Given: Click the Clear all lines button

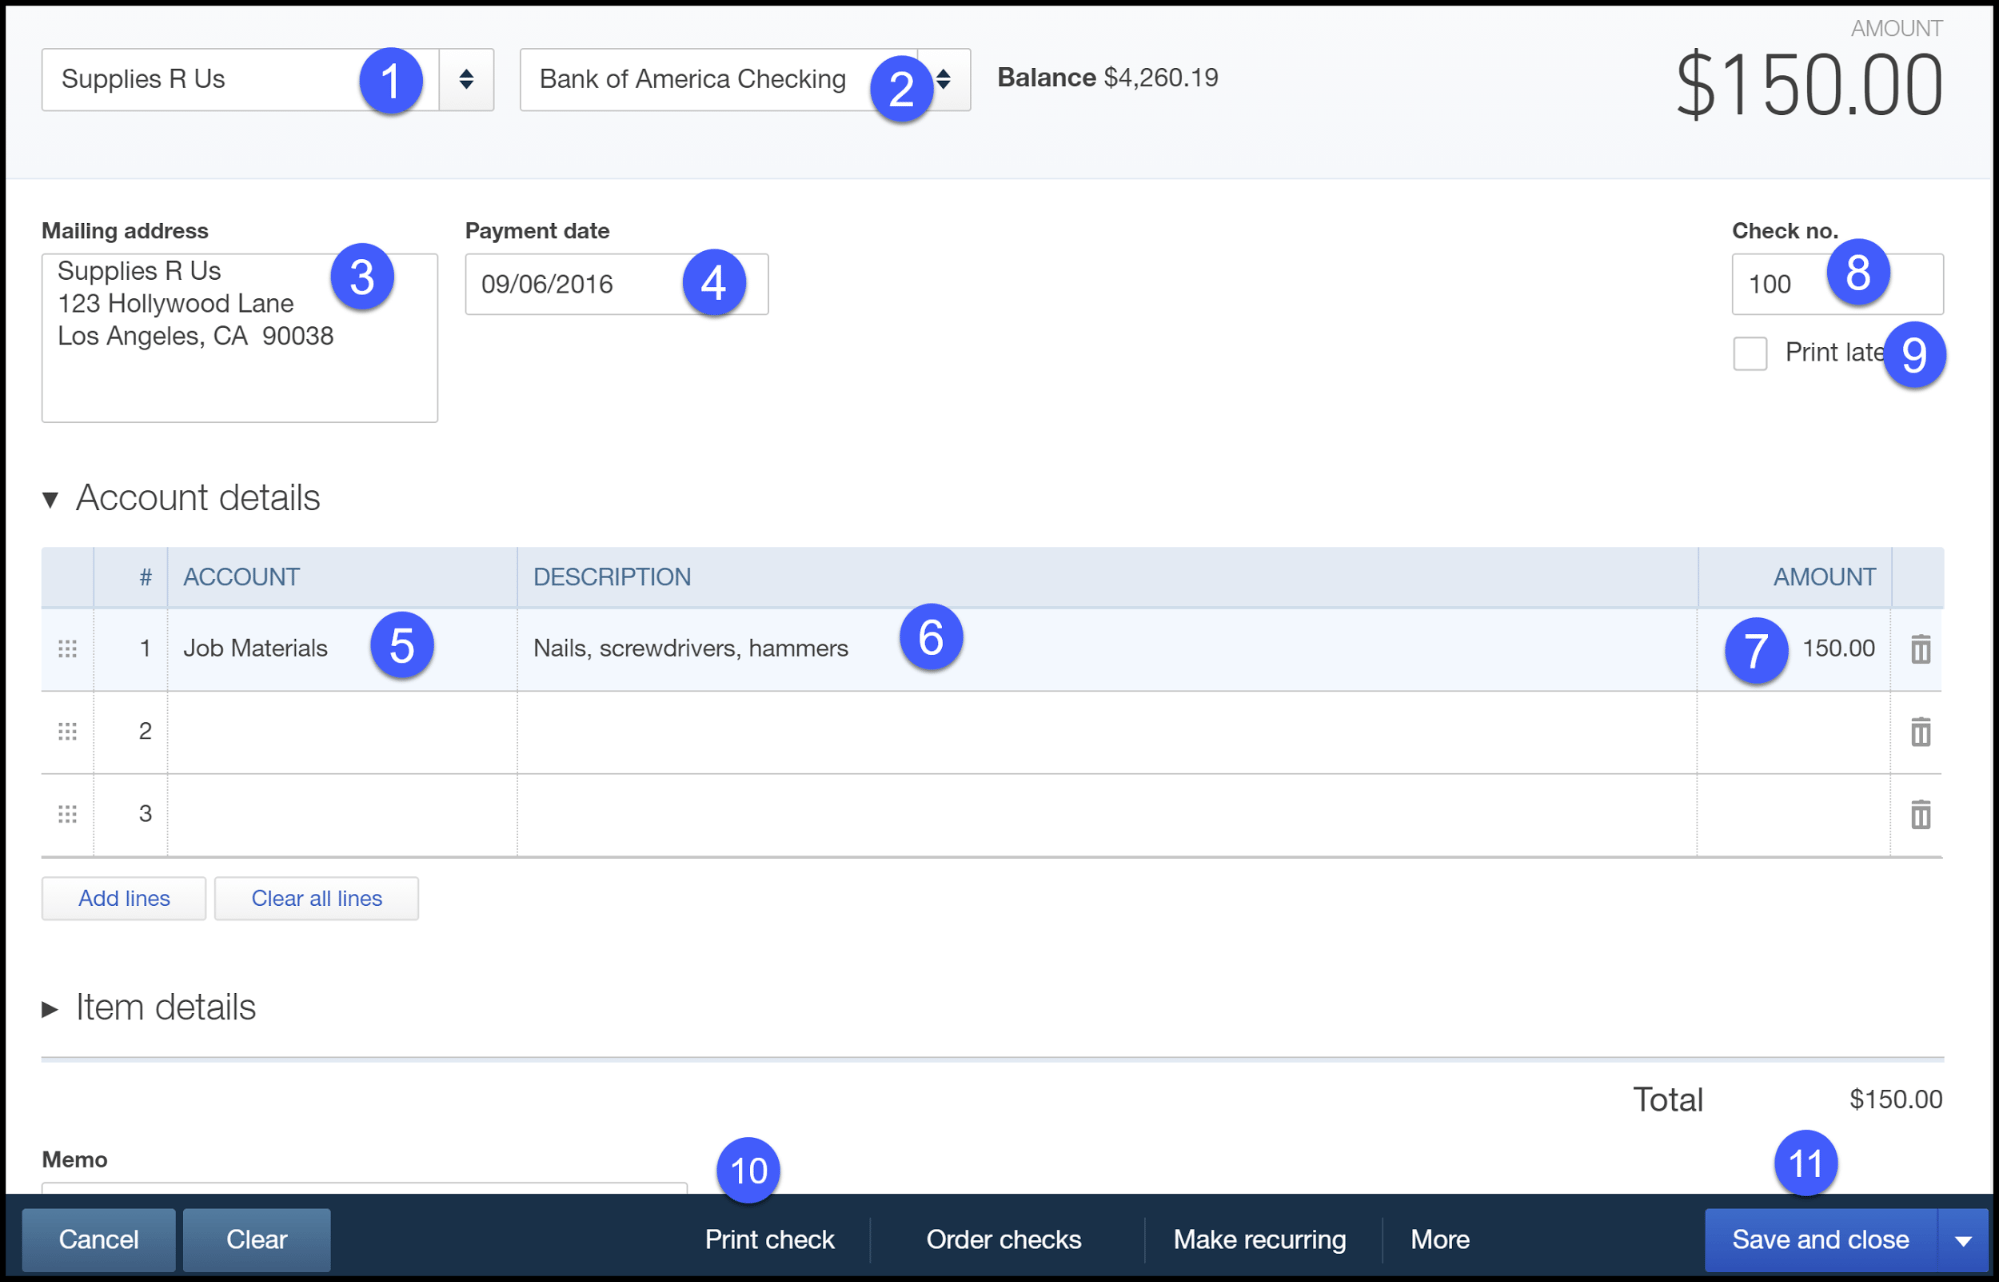Looking at the screenshot, I should tap(316, 897).
